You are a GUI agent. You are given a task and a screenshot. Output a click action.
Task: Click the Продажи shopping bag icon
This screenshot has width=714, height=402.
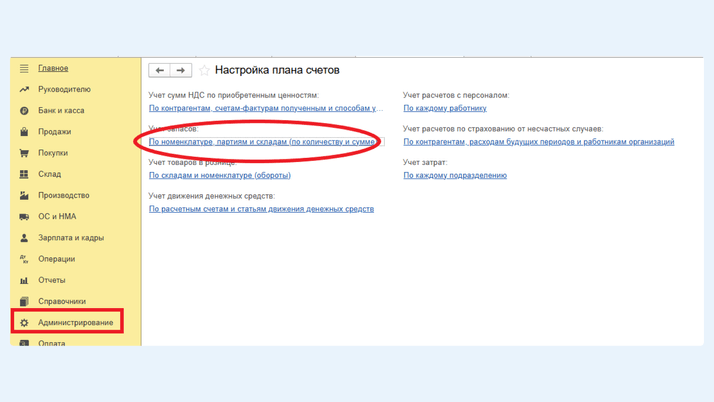click(24, 132)
